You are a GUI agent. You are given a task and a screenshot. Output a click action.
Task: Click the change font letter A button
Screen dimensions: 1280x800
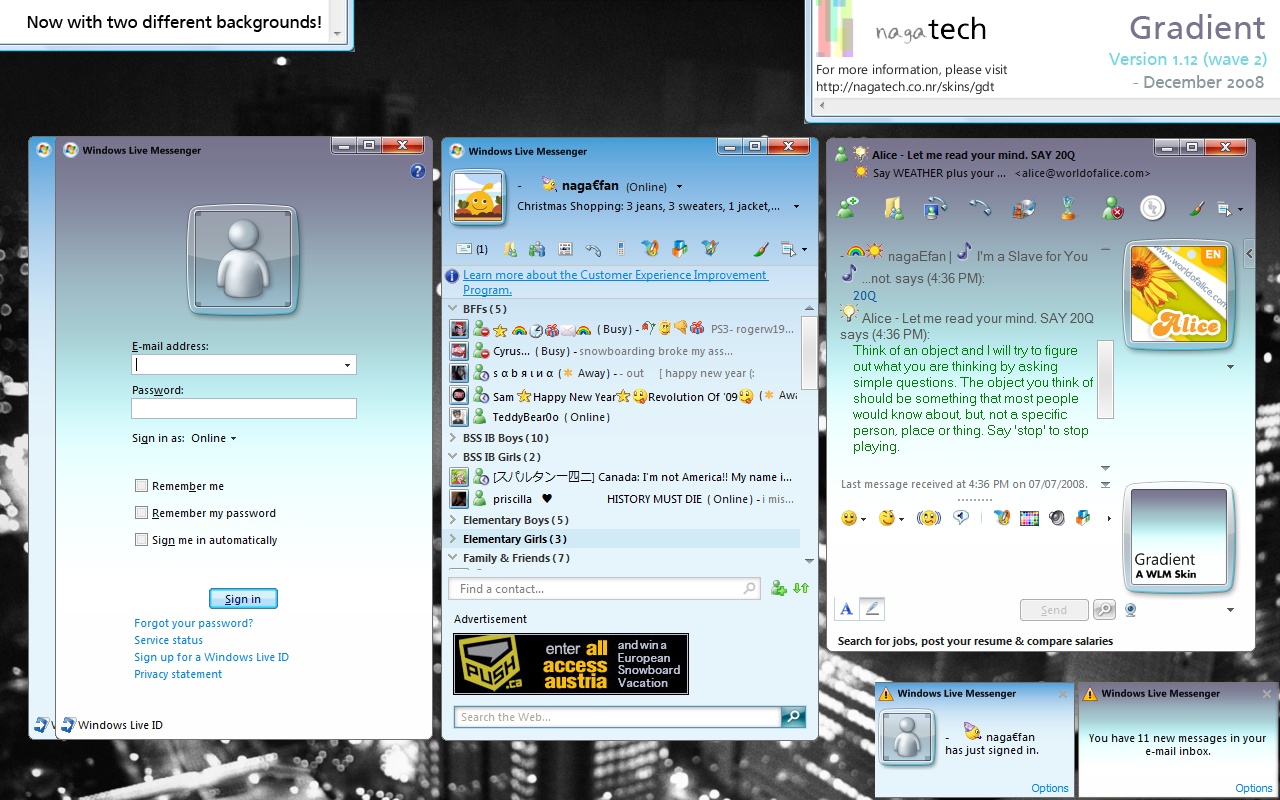tap(846, 608)
